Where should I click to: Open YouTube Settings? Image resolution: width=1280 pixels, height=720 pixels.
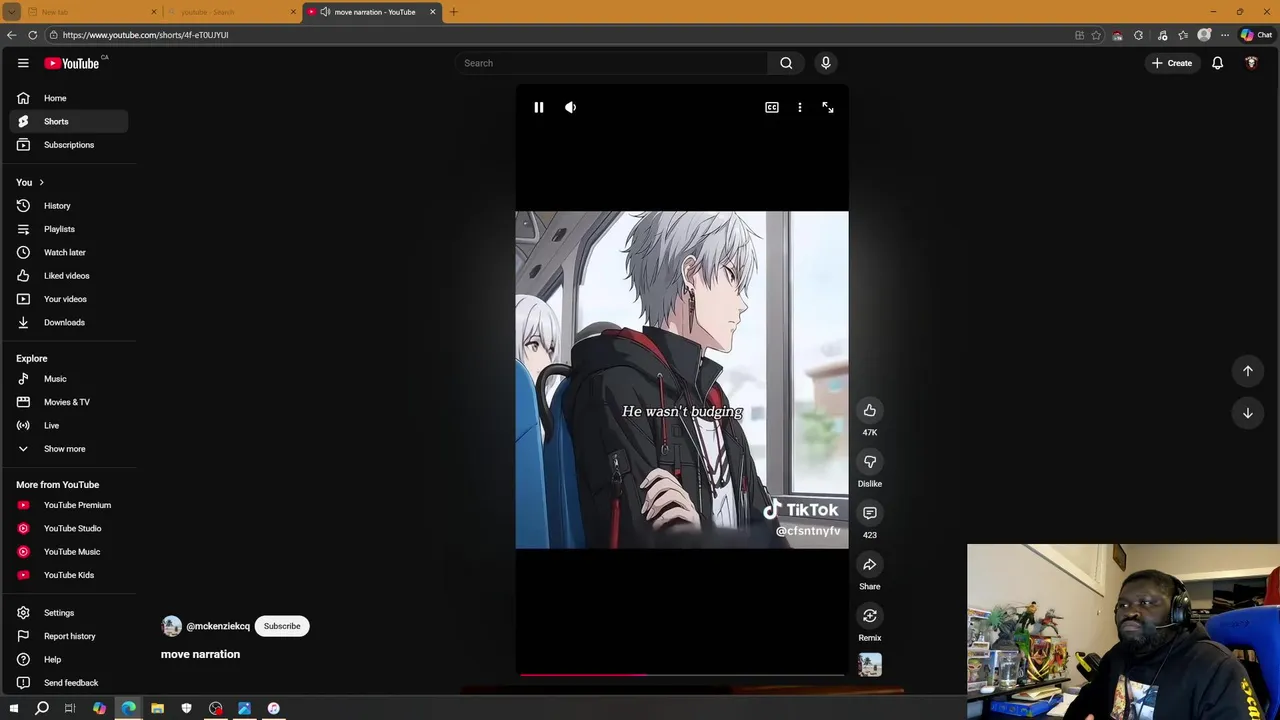coord(69,613)
